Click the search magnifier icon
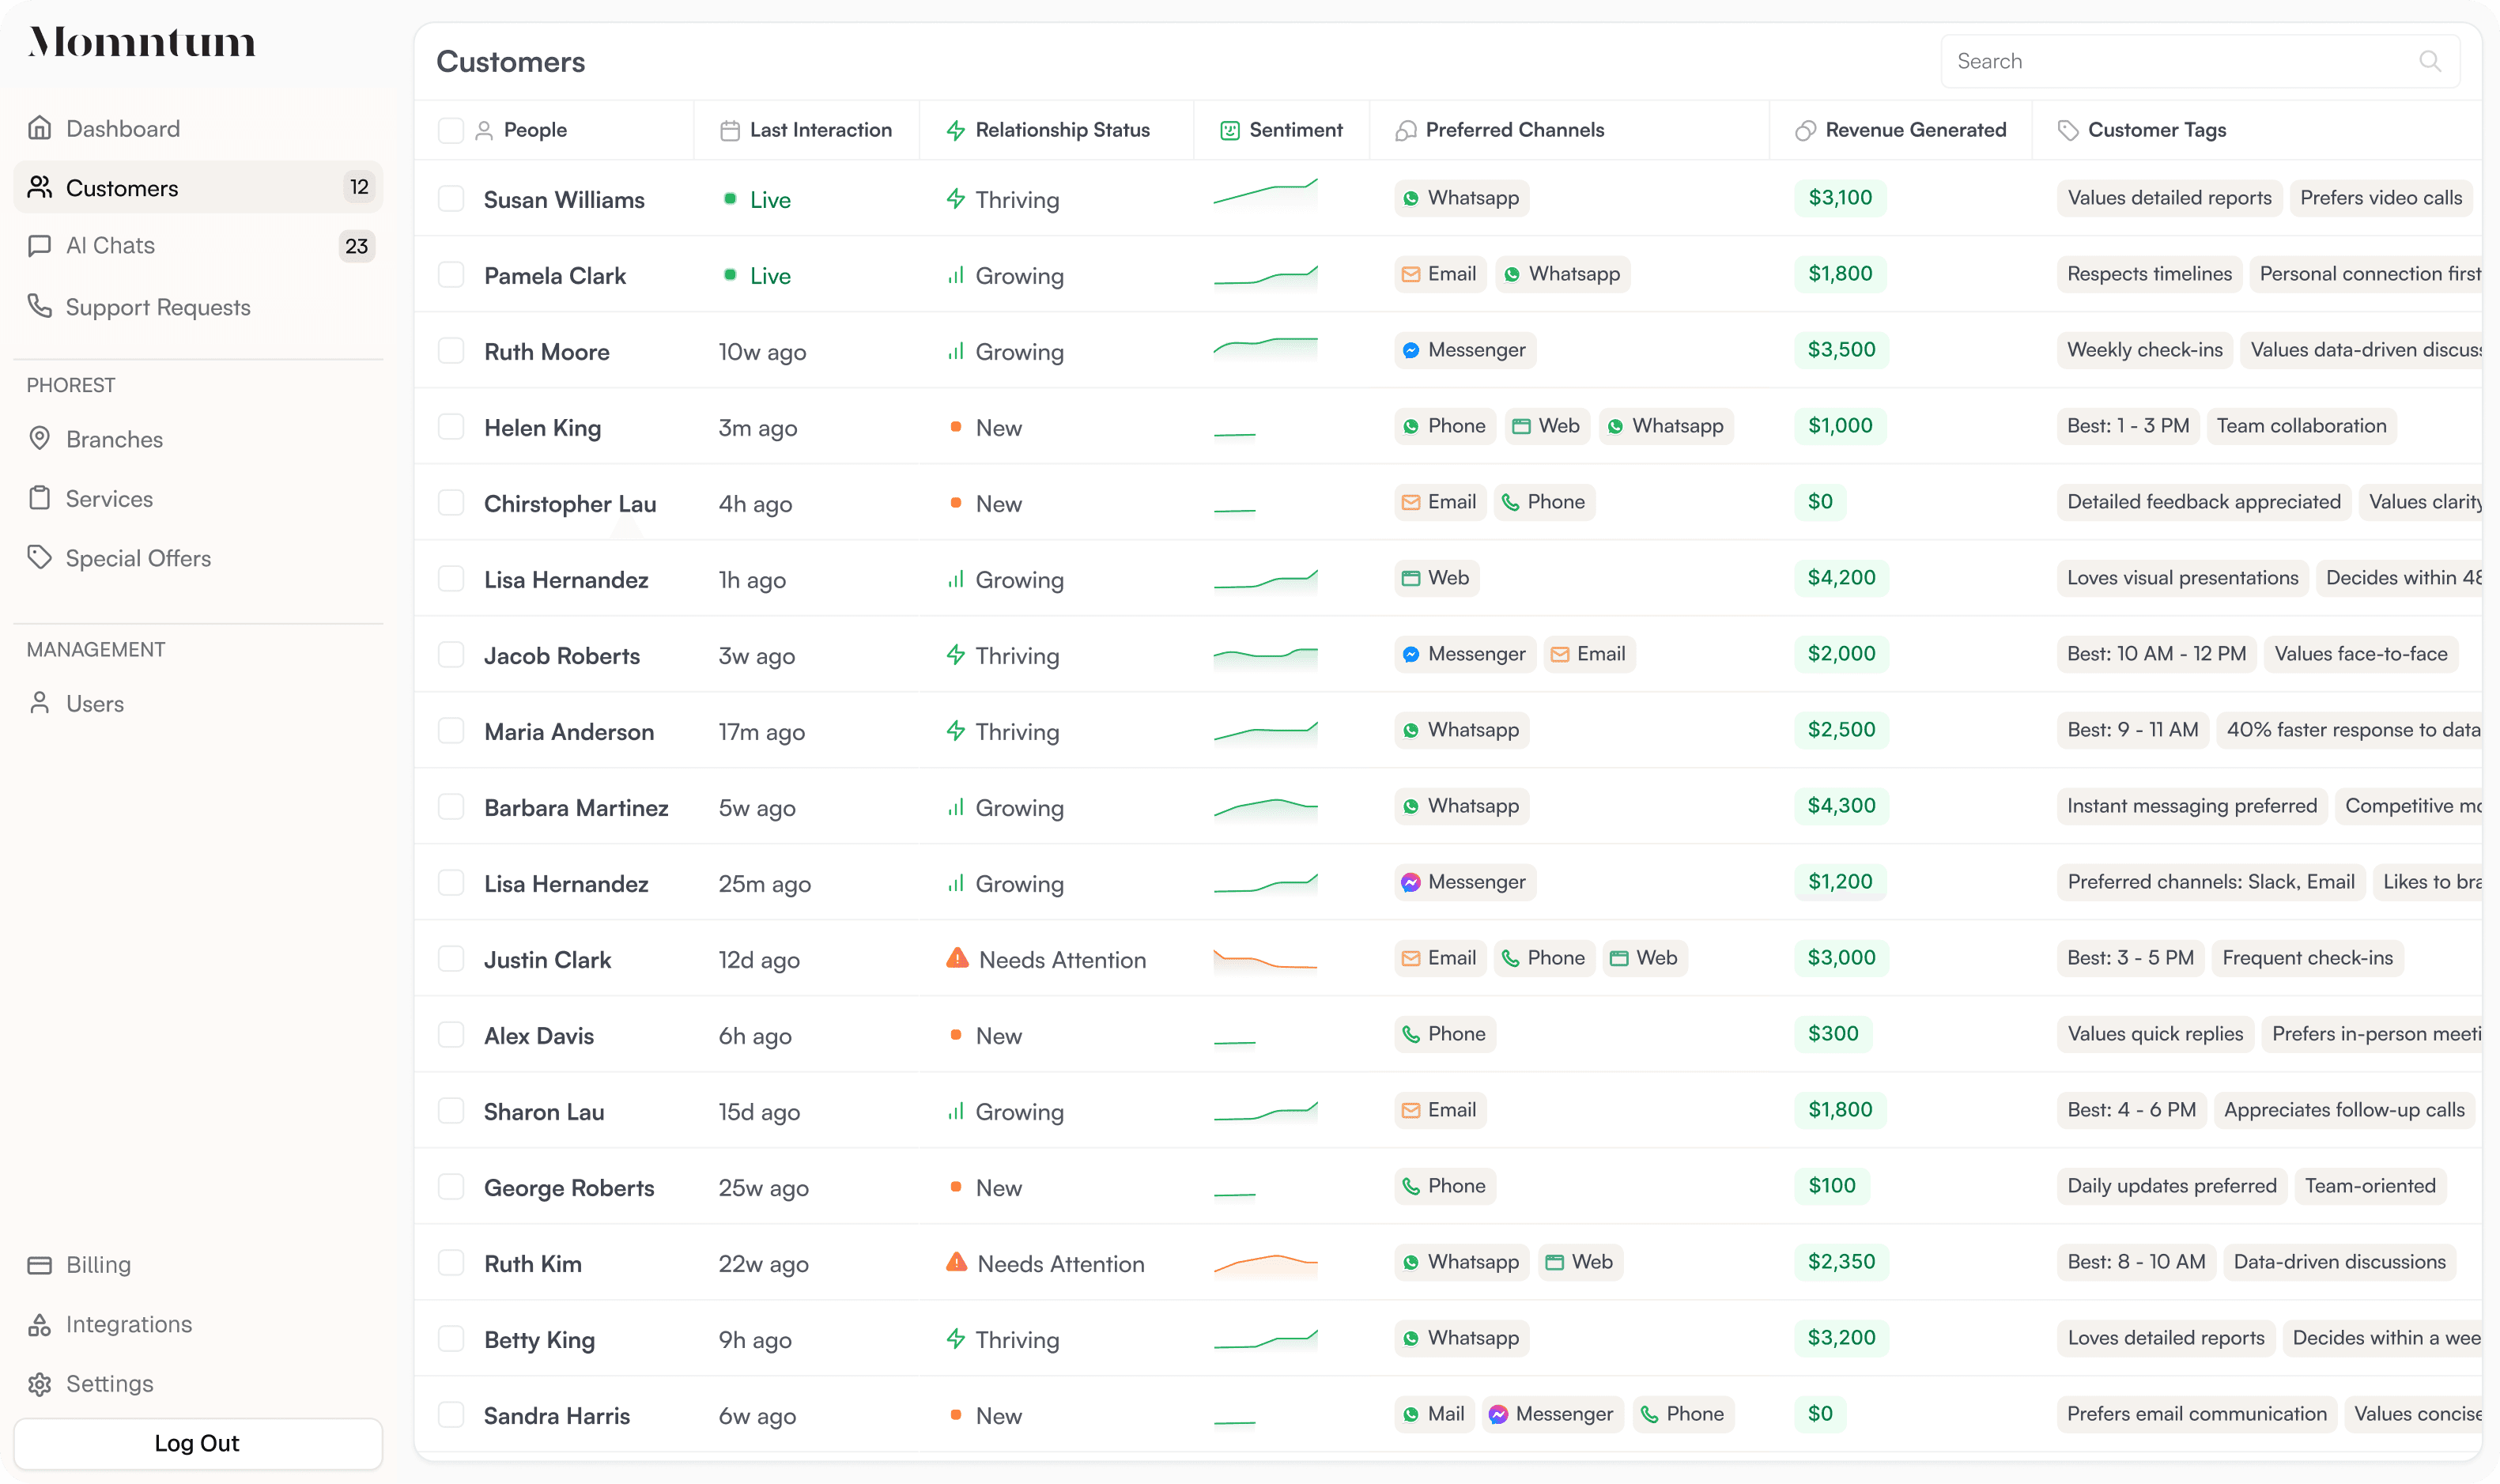 pyautogui.click(x=2430, y=61)
